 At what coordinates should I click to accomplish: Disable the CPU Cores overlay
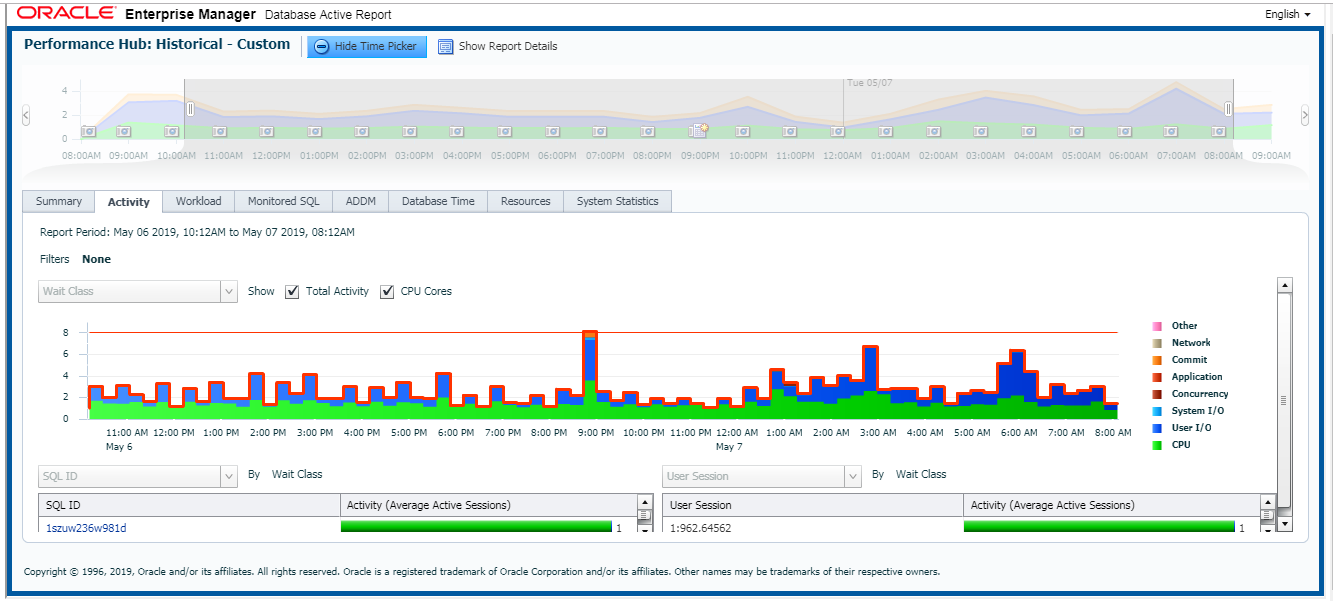pyautogui.click(x=387, y=291)
